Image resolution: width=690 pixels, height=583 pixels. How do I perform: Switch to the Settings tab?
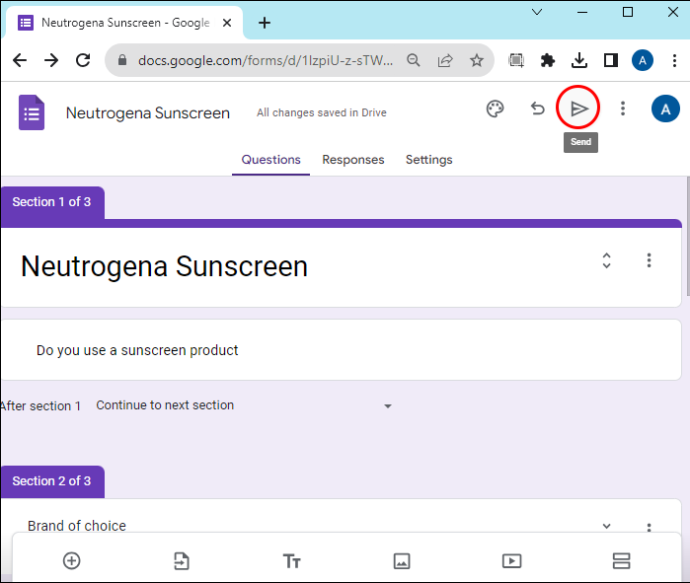429,160
